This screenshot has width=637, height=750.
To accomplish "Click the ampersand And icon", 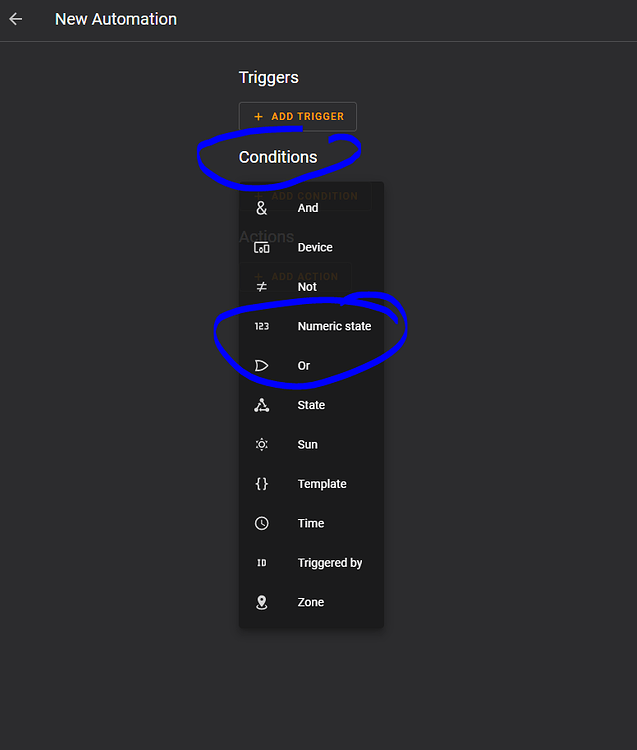I will [262, 208].
